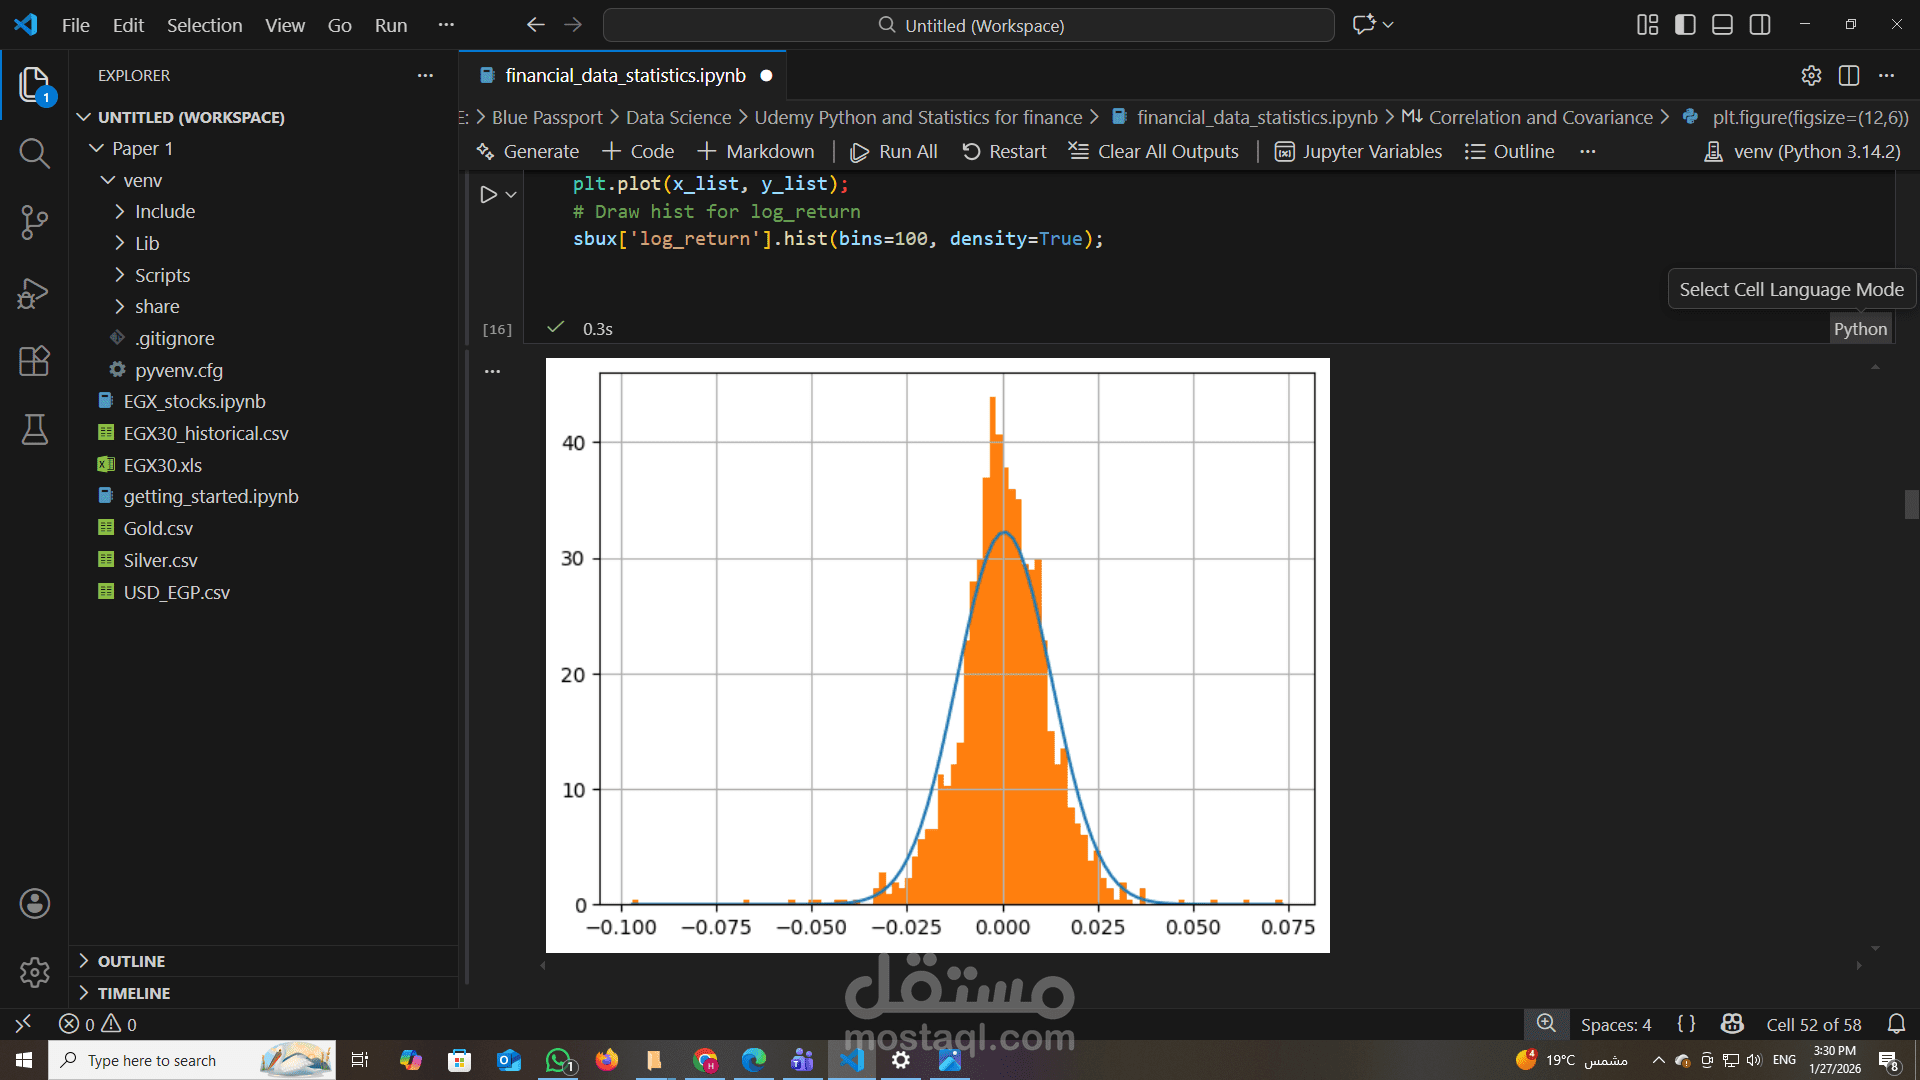Click the editor vertical scrollbar thumb
The height and width of the screenshot is (1080, 1920).
(1911, 504)
